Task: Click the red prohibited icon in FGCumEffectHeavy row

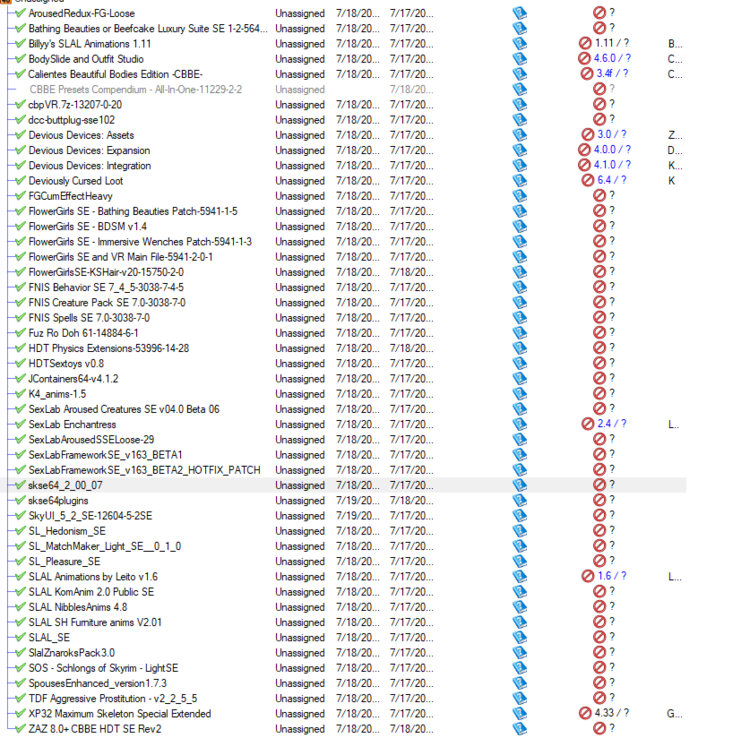Action: tap(599, 195)
